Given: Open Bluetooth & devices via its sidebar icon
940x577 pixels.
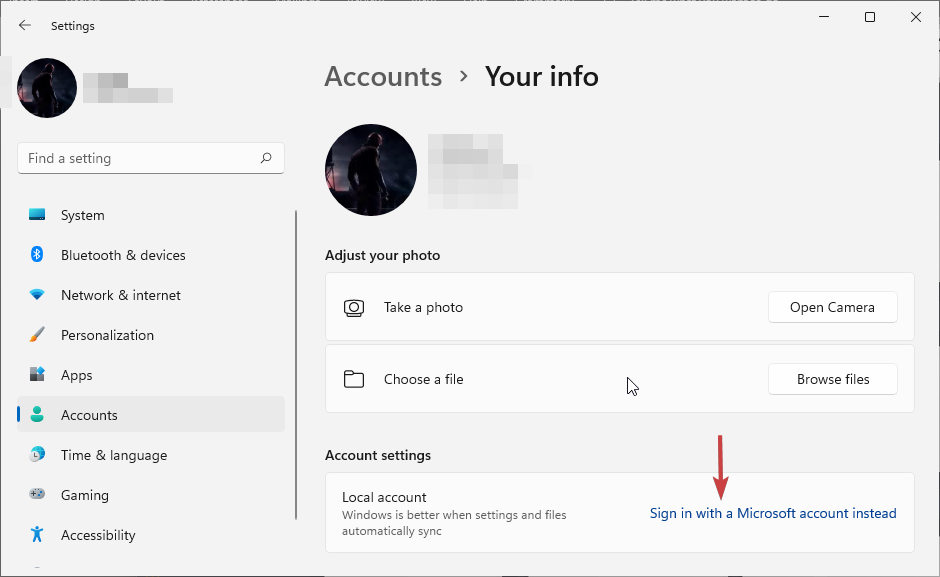Looking at the screenshot, I should click(38, 255).
